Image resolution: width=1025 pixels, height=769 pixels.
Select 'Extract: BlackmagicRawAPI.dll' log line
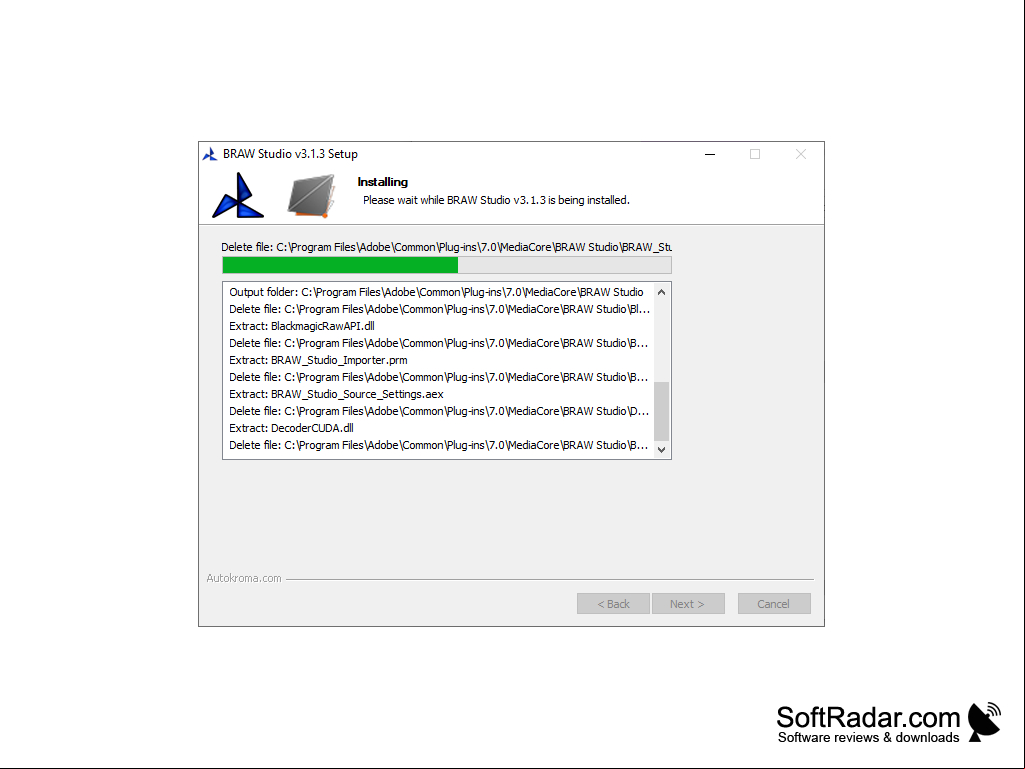coord(302,326)
